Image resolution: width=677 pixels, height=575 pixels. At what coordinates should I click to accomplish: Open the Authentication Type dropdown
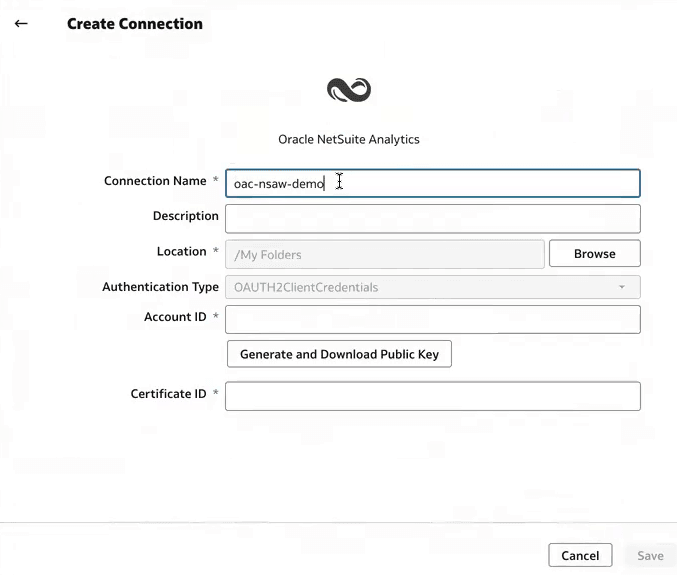point(433,287)
